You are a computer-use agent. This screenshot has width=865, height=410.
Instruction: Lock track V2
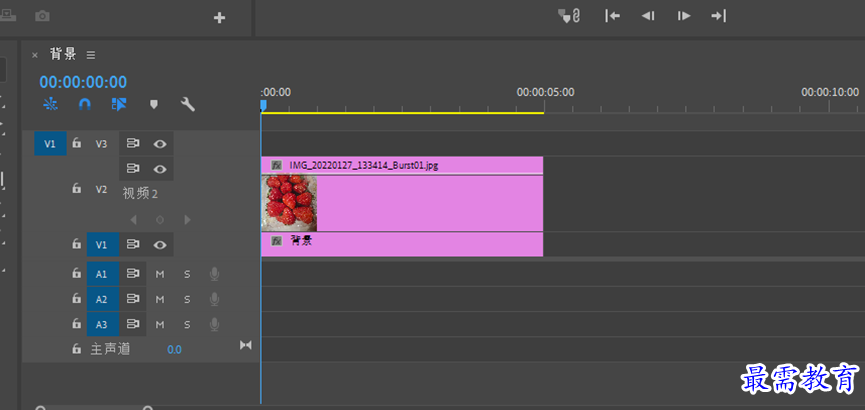pyautogui.click(x=77, y=189)
